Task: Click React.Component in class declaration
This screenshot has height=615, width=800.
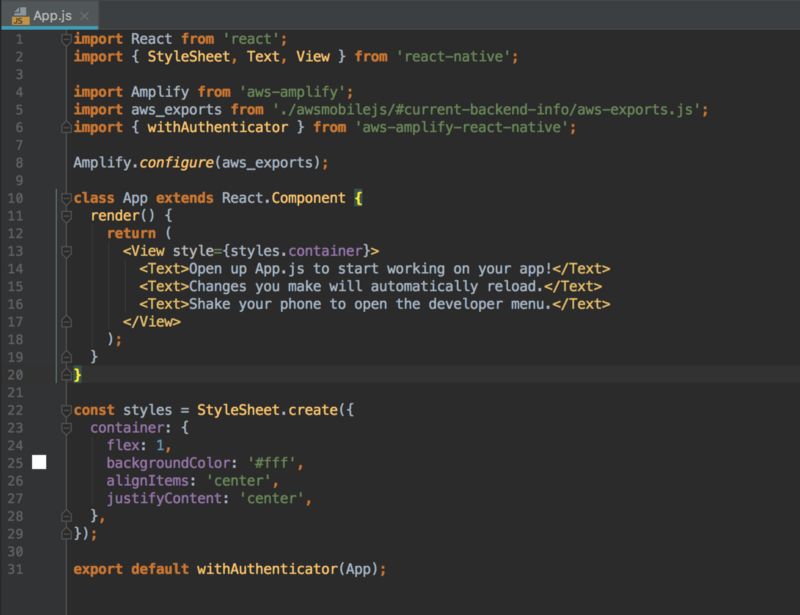Action: click(x=283, y=198)
